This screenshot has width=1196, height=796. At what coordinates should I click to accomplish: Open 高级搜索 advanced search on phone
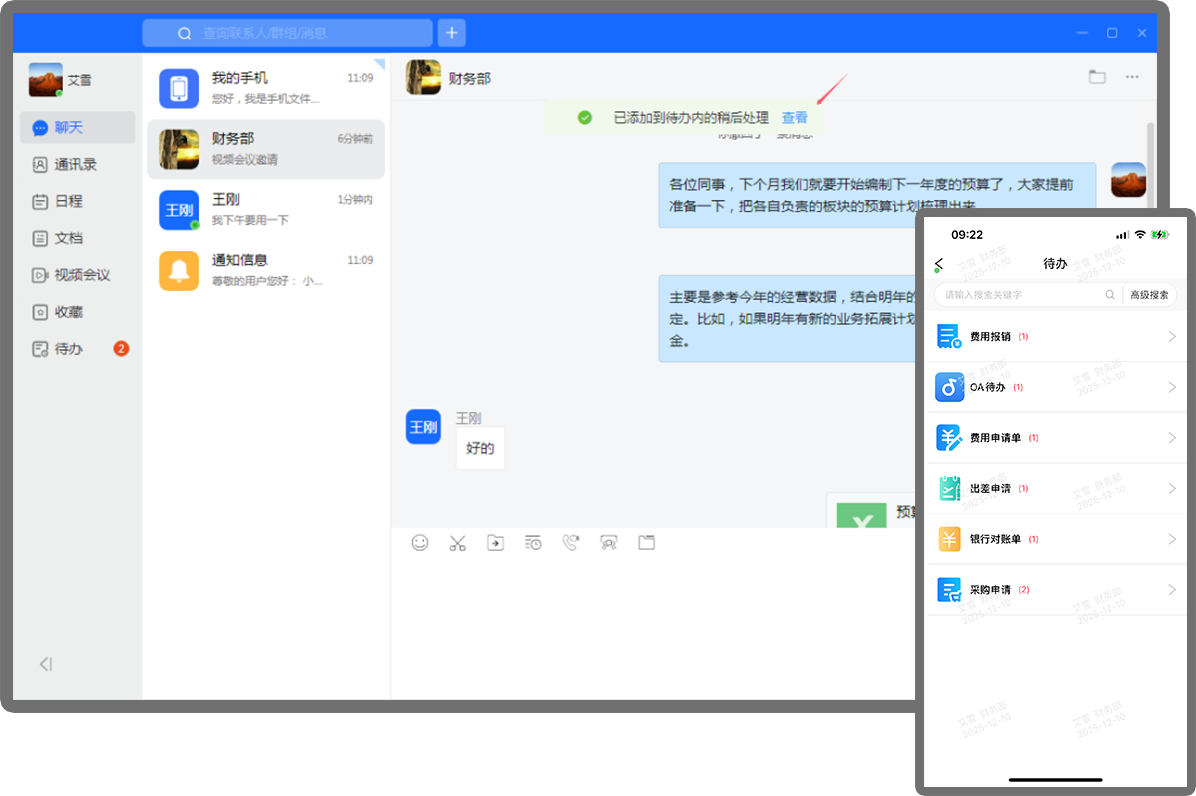coord(1149,295)
